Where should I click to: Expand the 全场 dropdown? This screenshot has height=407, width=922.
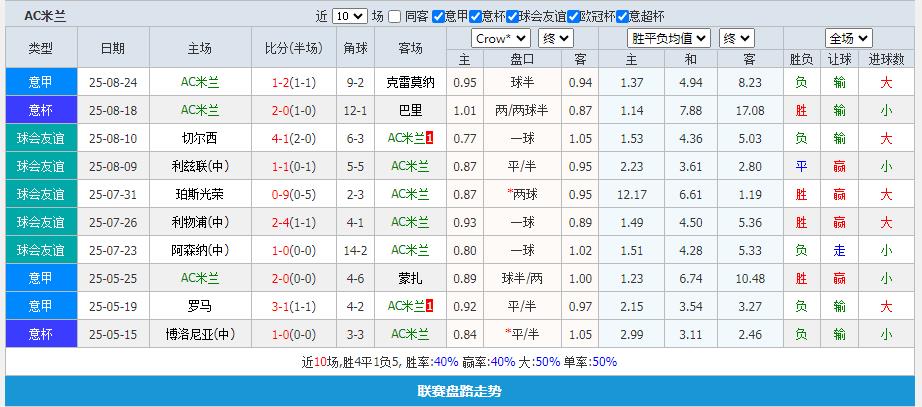coord(849,38)
